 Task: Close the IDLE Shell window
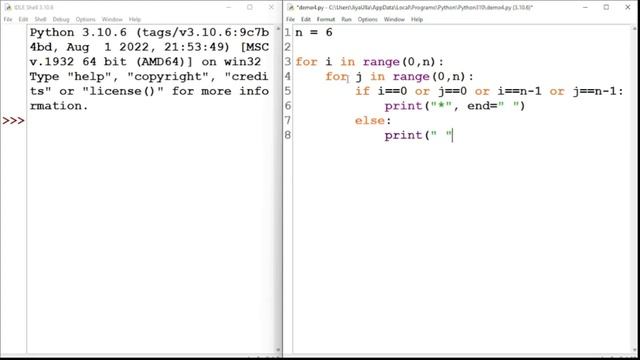coord(271,7)
